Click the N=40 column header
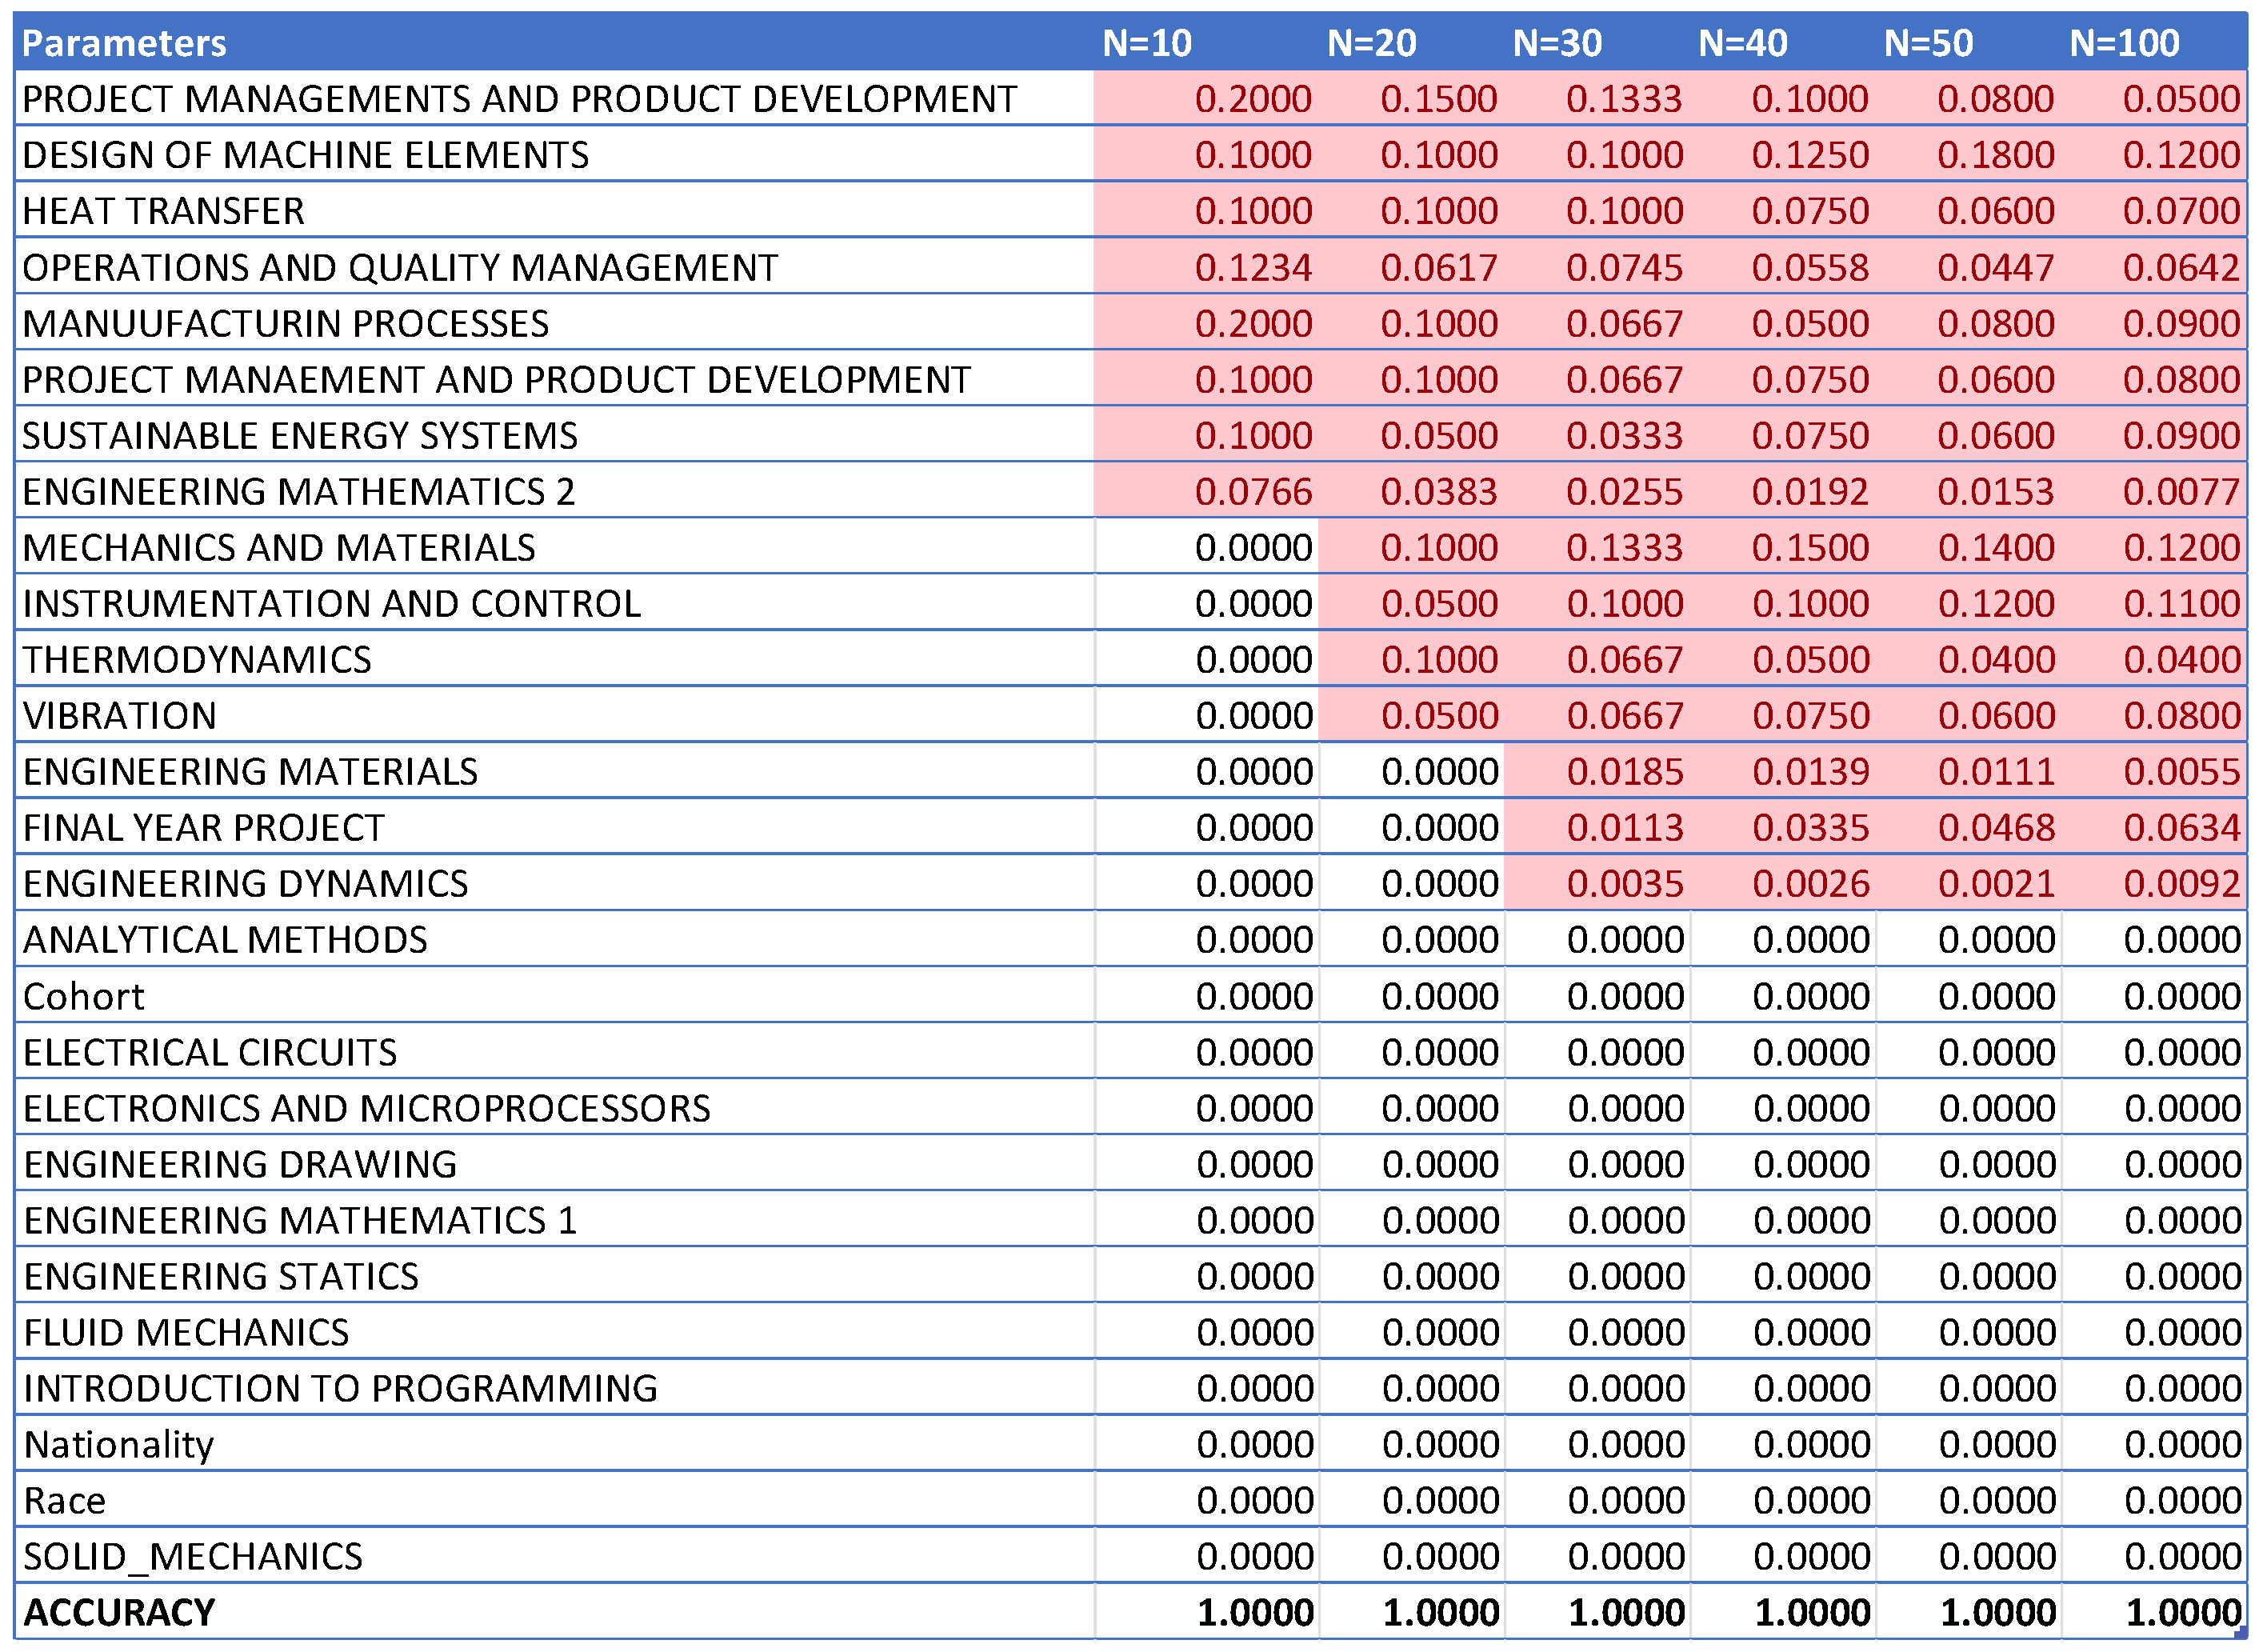 pyautogui.click(x=1742, y=43)
